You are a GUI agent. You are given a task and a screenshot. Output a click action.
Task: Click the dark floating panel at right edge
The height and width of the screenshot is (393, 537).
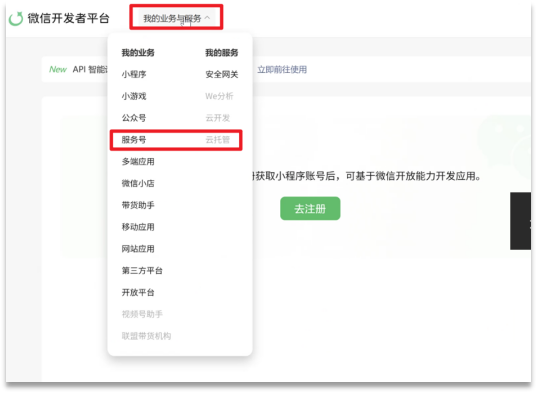coord(521,221)
